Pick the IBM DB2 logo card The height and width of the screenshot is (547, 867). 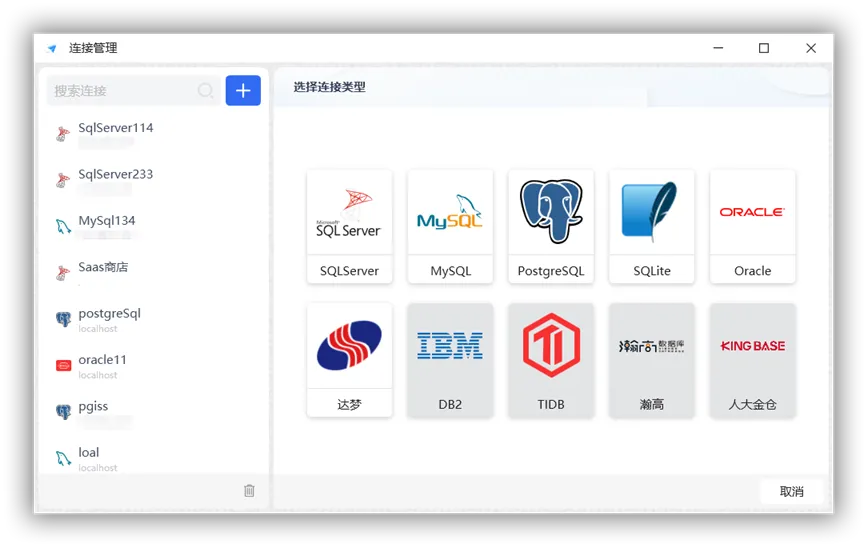pyautogui.click(x=450, y=360)
